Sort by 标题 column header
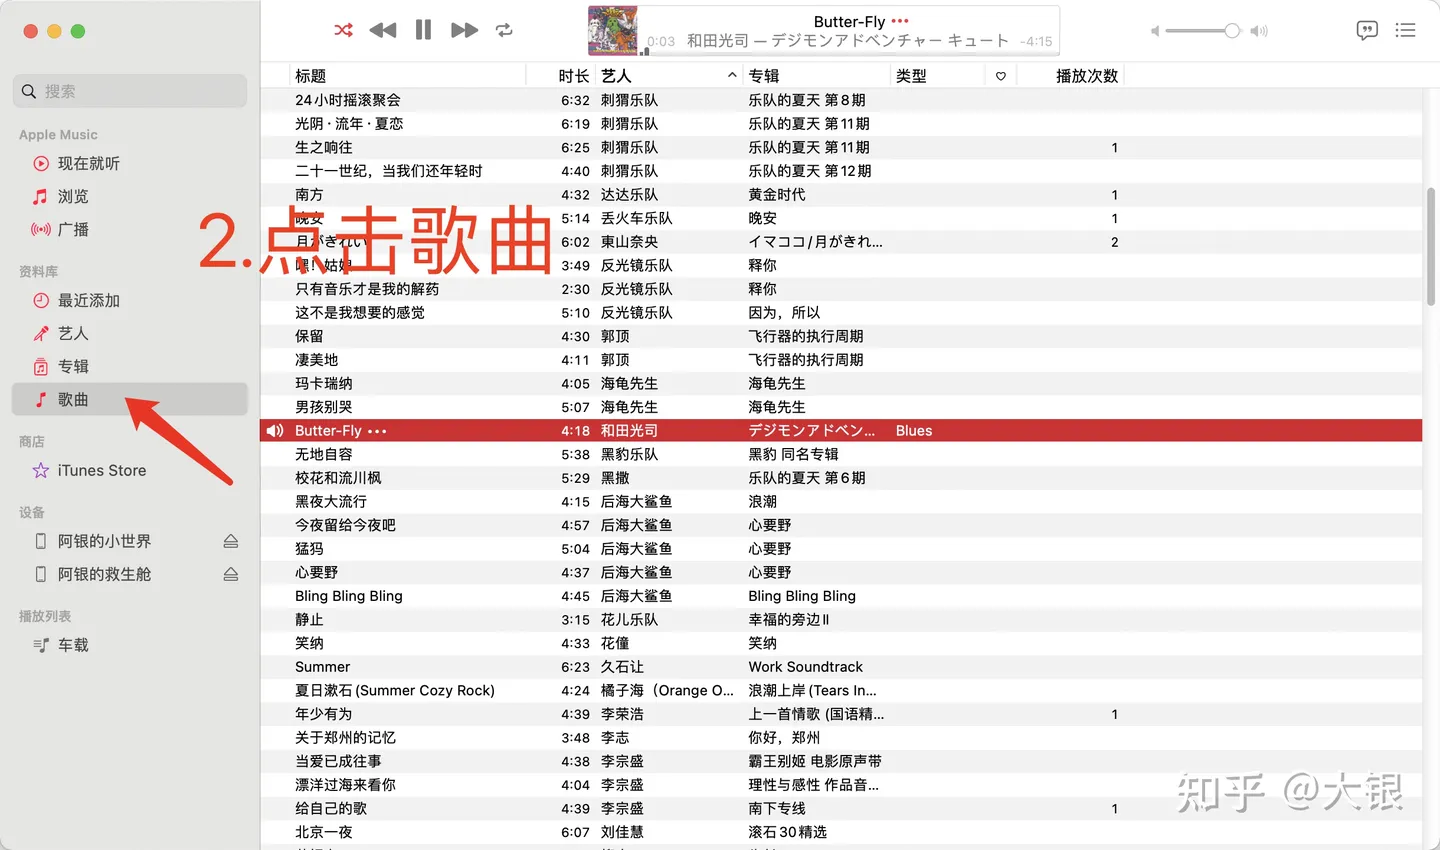The height and width of the screenshot is (850, 1440). 407,75
